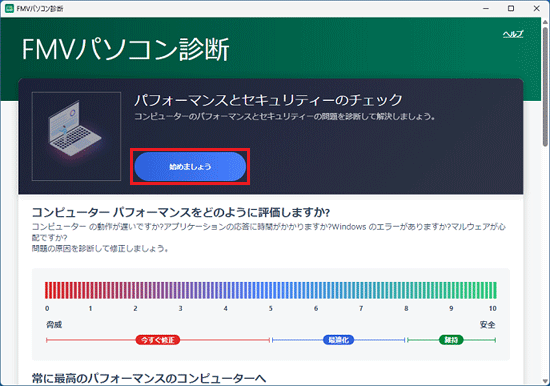Minimize the FMVパソコン診断 window

pyautogui.click(x=486, y=8)
